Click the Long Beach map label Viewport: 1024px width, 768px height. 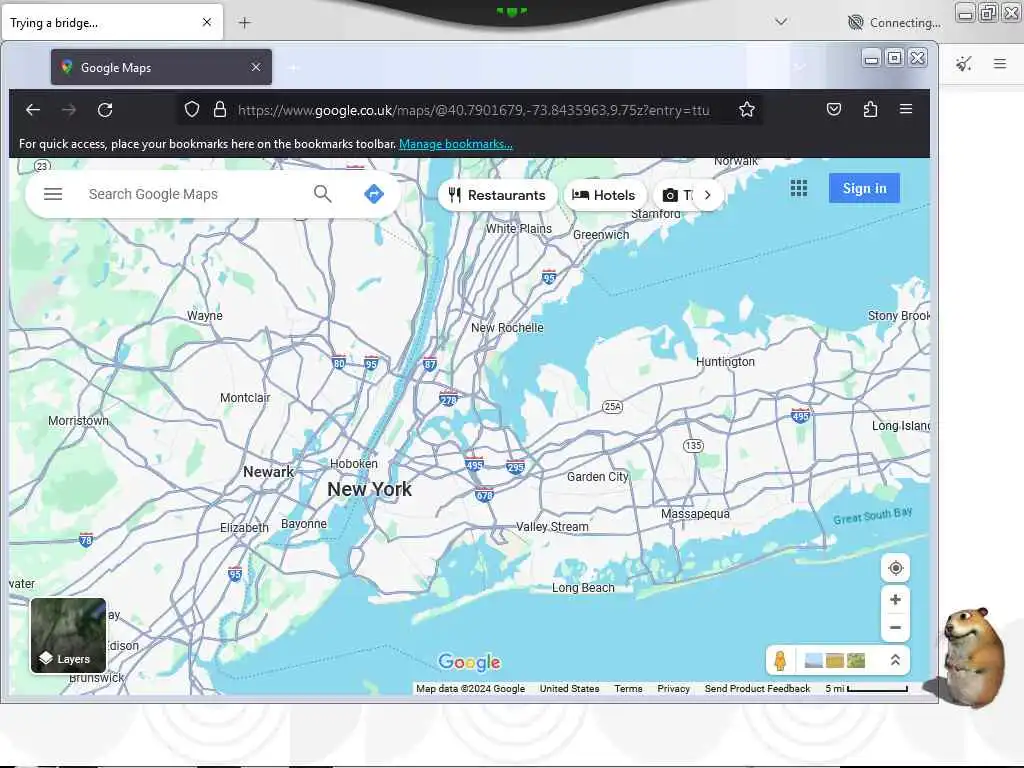tap(583, 588)
